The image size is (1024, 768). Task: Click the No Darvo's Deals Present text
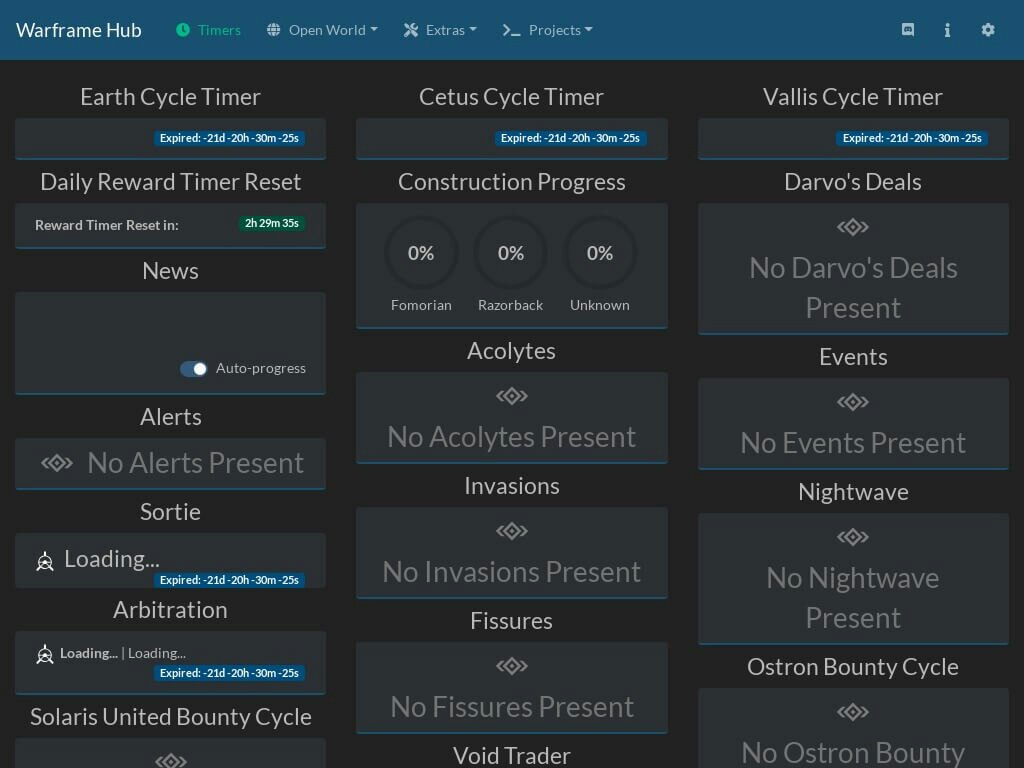click(x=853, y=288)
